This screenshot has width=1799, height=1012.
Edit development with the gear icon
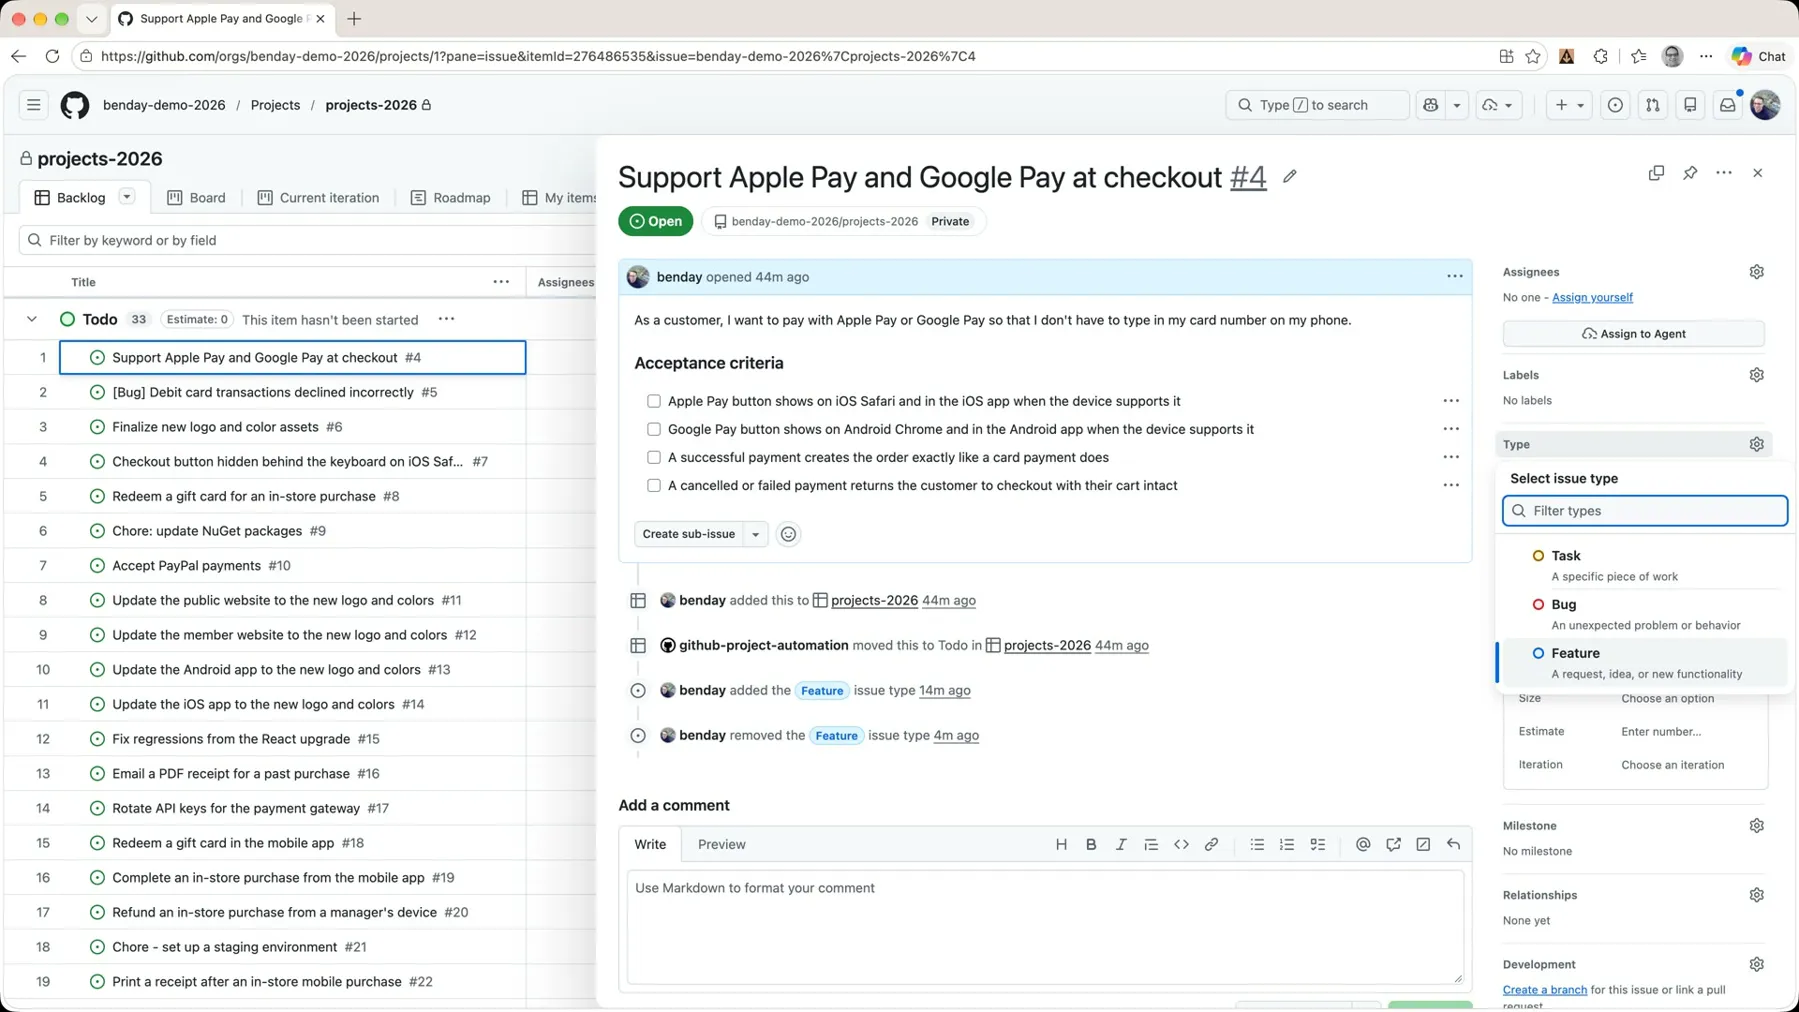(x=1756, y=965)
